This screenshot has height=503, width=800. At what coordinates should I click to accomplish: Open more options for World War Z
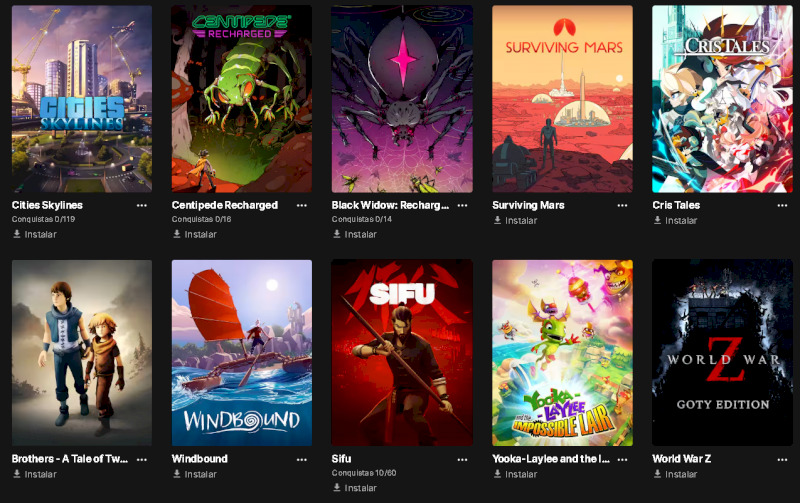click(783, 459)
